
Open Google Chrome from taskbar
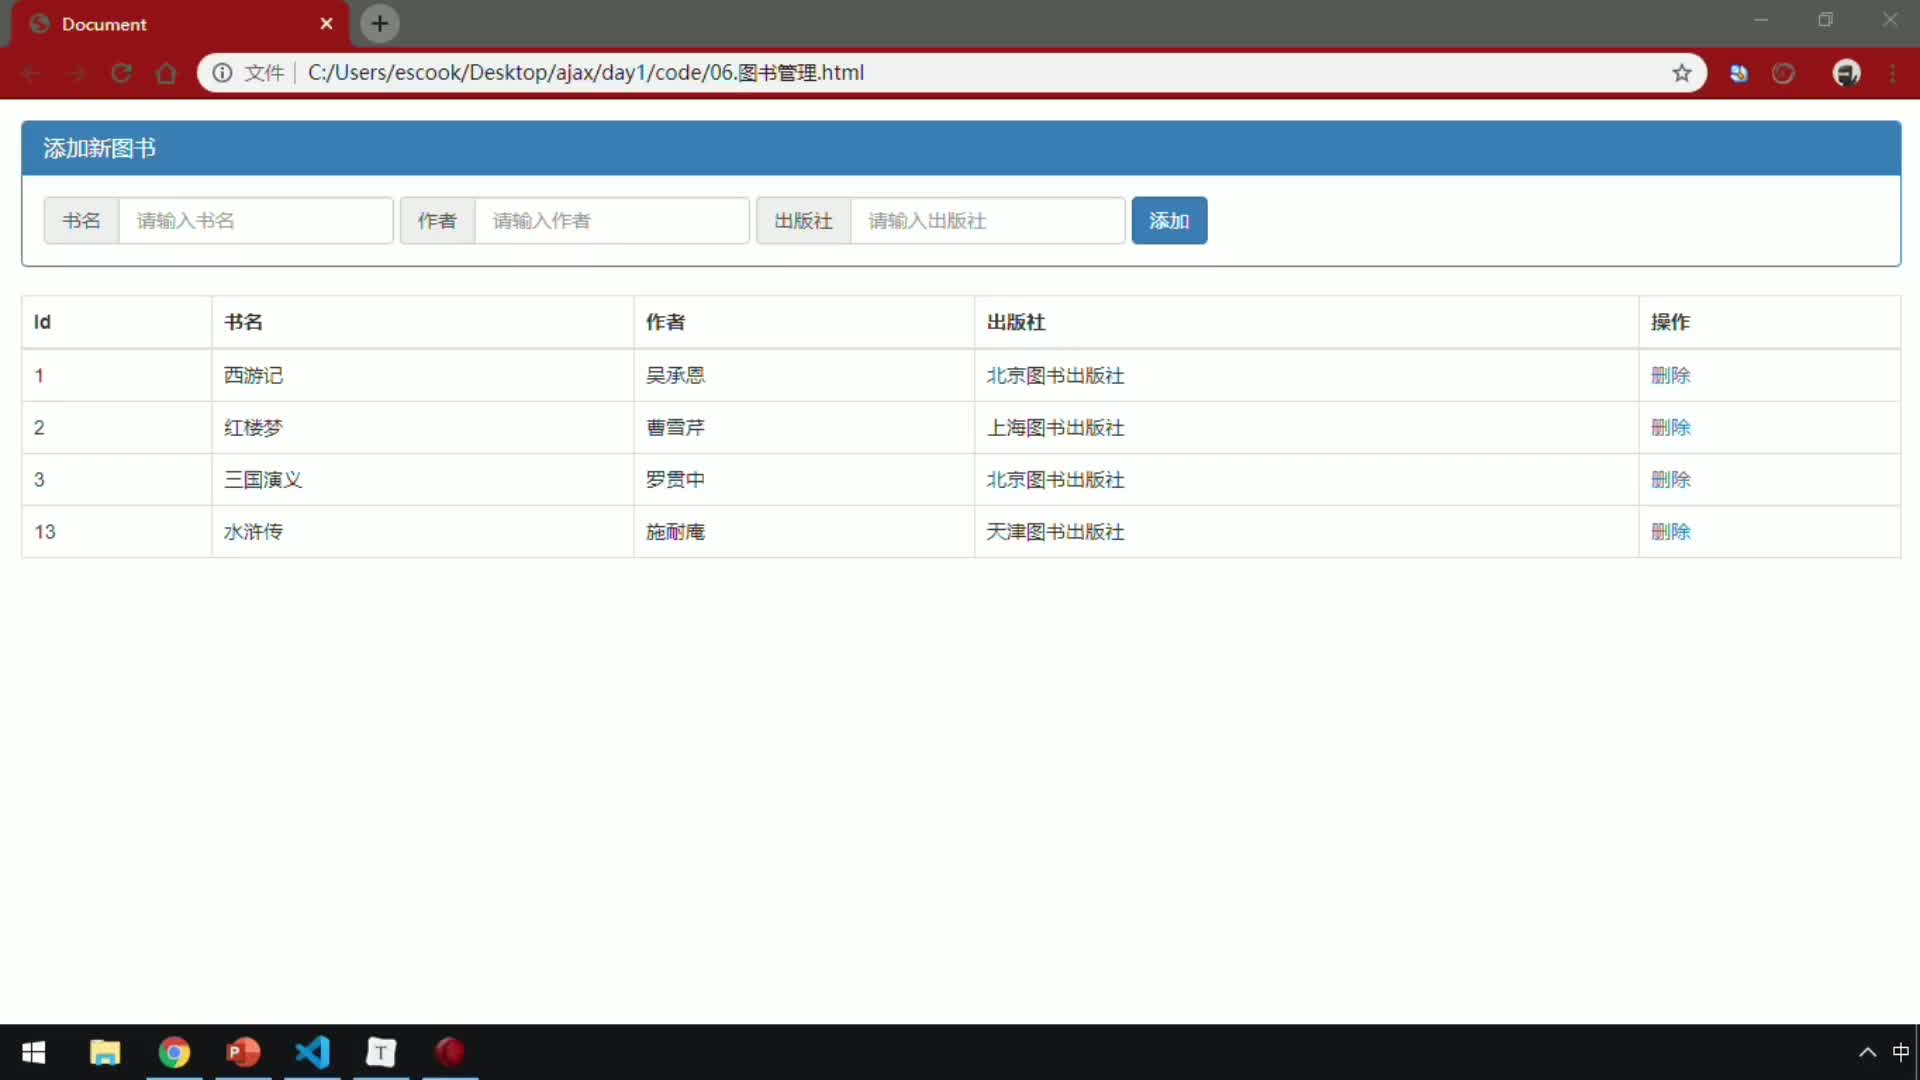174,1052
